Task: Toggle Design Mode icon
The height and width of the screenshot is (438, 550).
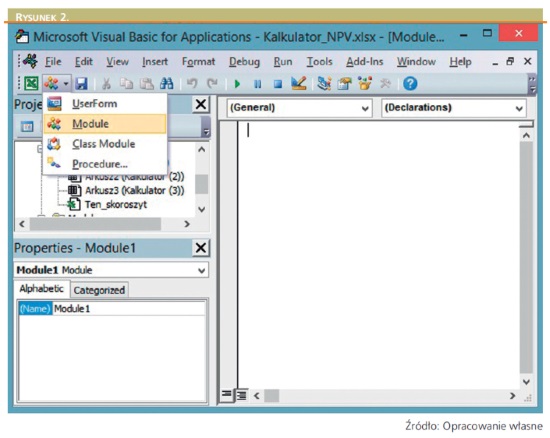Action: coord(299,83)
